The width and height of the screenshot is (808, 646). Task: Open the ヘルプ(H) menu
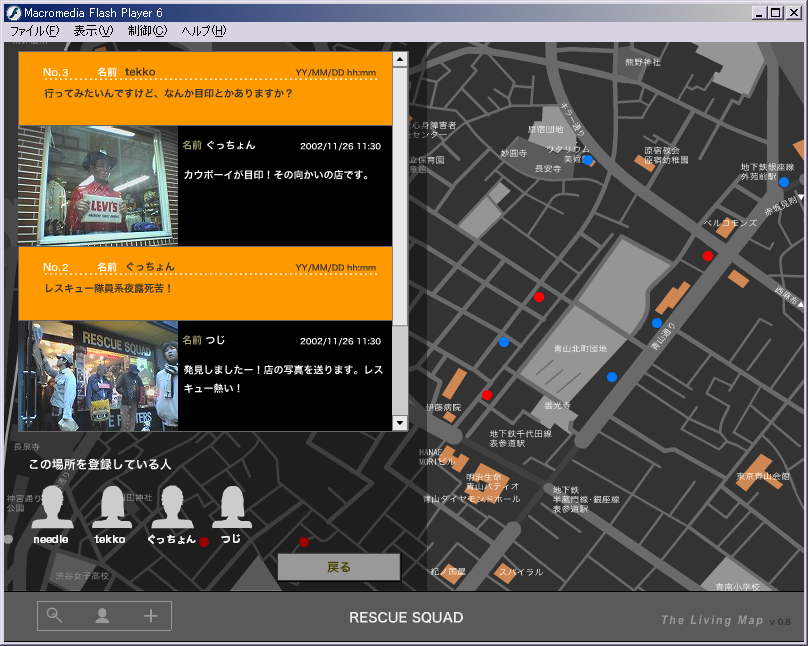coord(203,31)
